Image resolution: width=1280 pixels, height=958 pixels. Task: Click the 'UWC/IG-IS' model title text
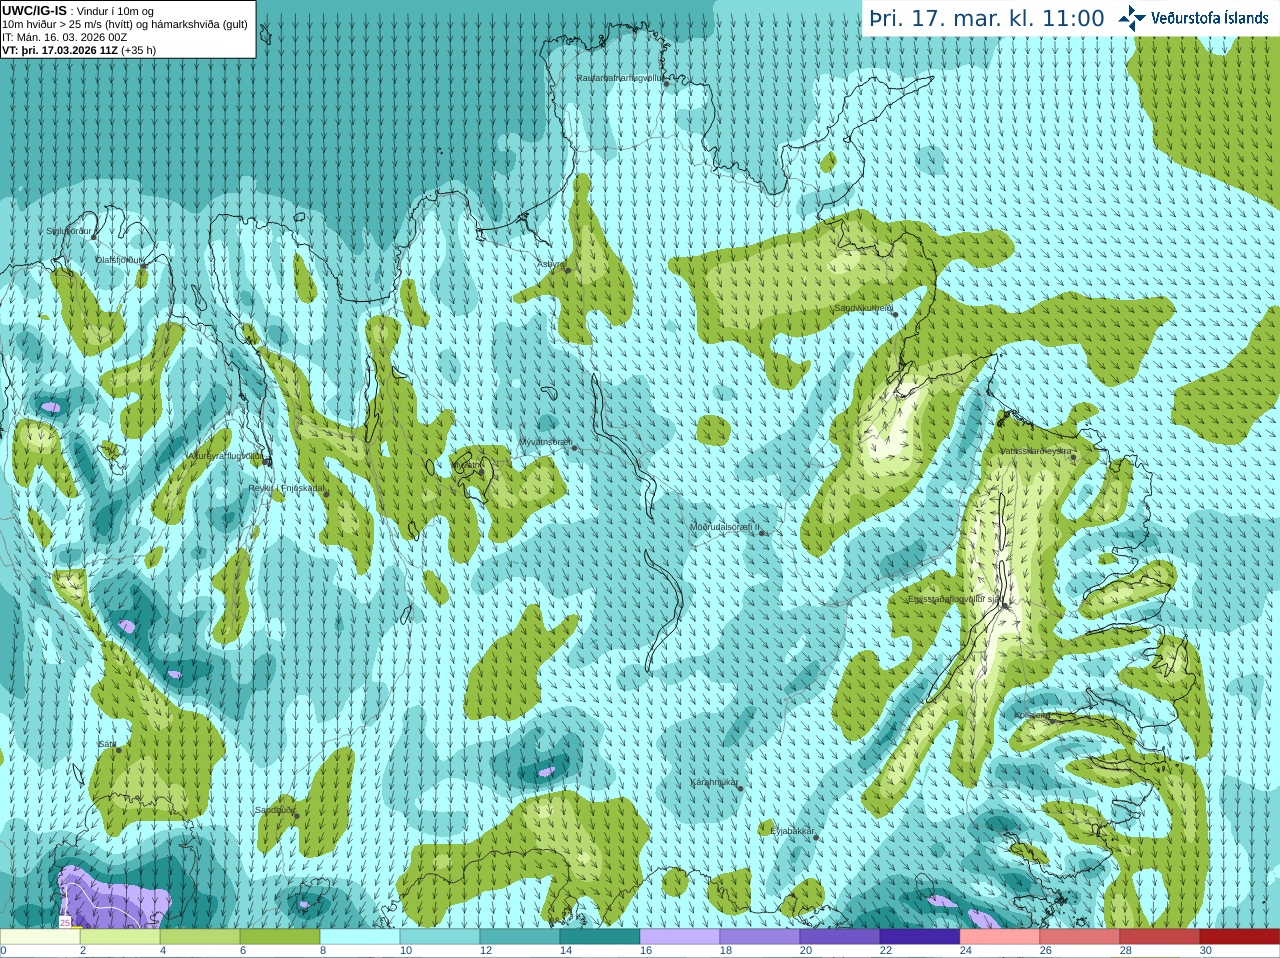34,10
